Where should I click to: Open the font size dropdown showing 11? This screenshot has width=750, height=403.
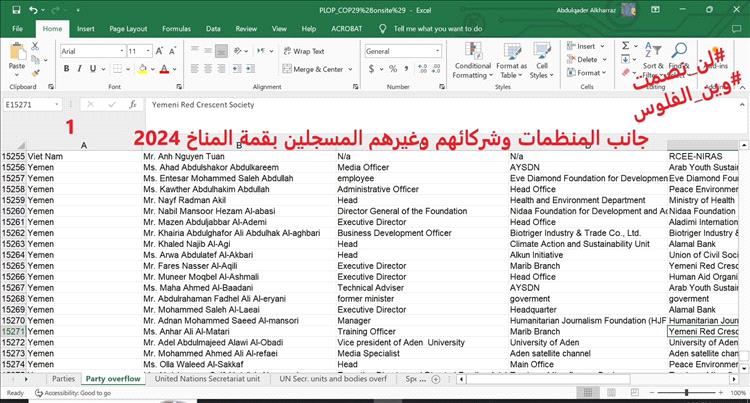click(x=148, y=51)
